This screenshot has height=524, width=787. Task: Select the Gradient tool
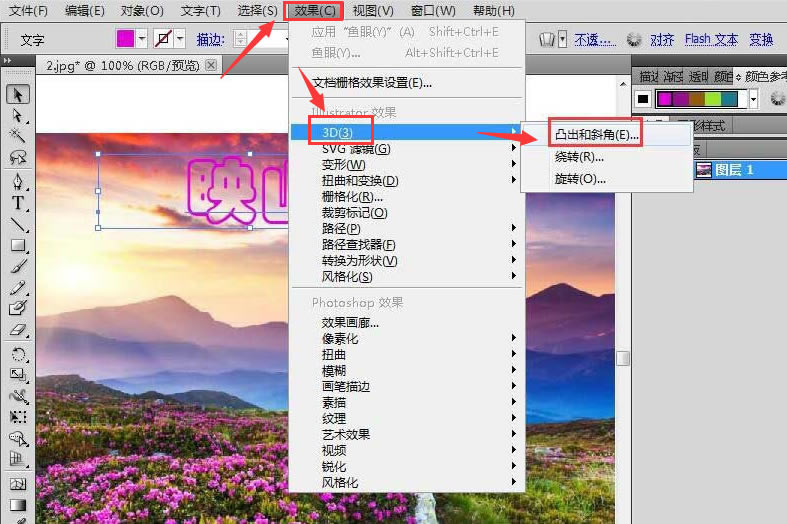(18, 505)
